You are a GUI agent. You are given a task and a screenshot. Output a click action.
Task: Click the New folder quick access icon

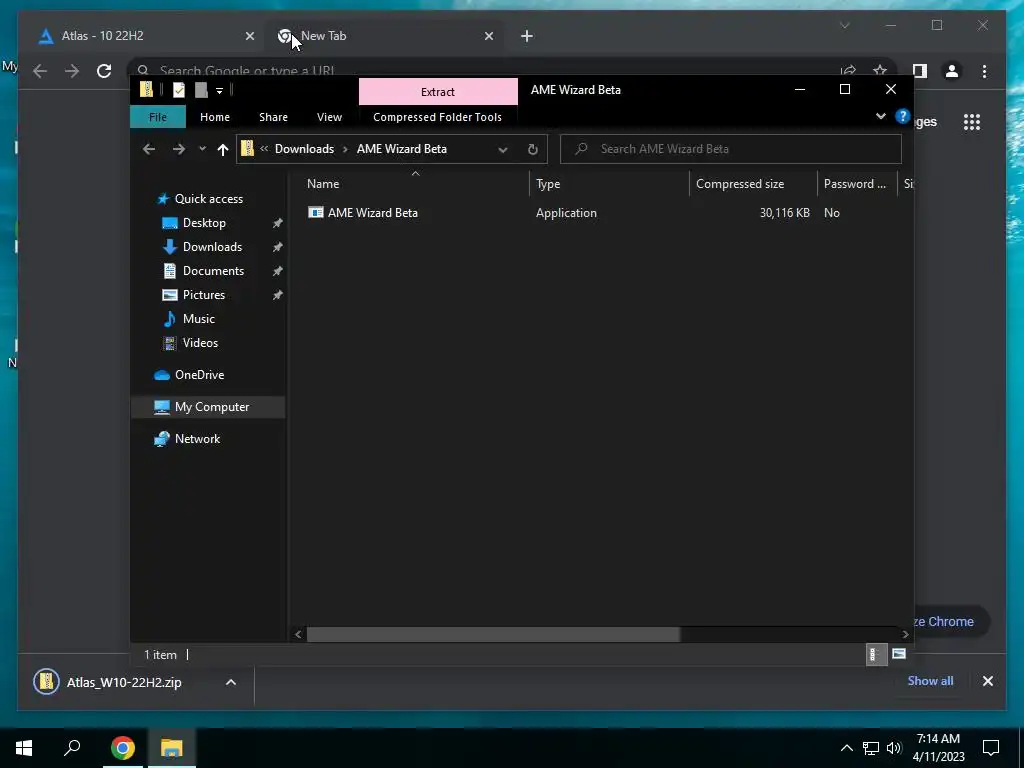201,90
